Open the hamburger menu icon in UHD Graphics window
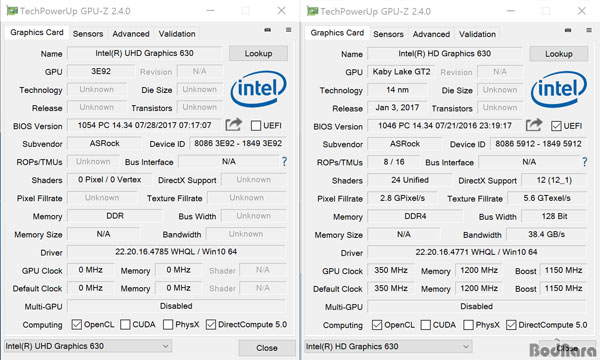 click(x=289, y=30)
